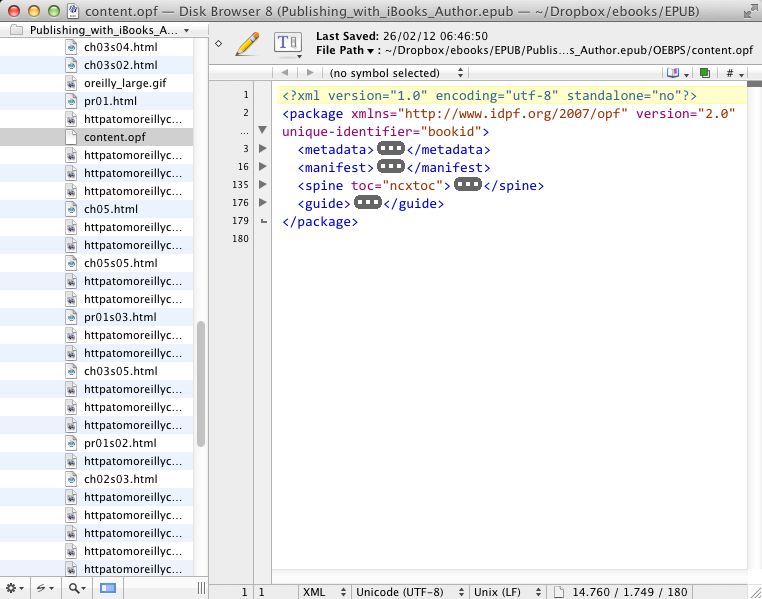Click the content.opf blank document icon
The image size is (762, 599).
[71, 137]
